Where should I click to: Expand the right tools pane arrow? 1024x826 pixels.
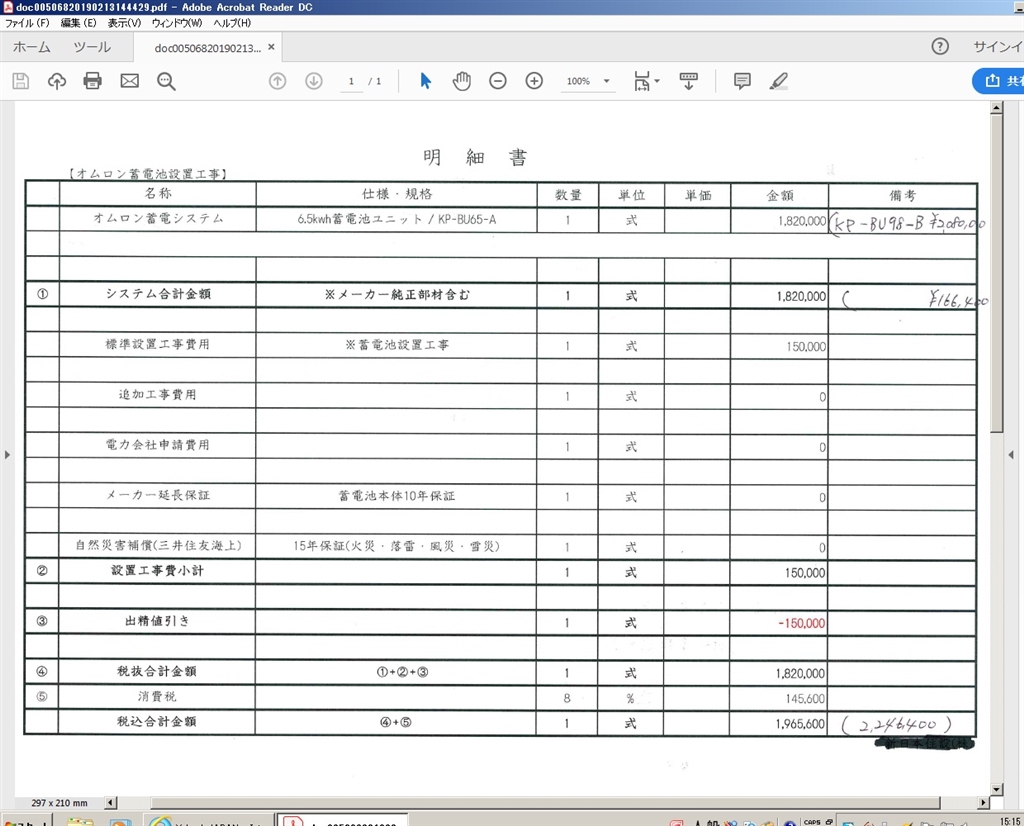pyautogui.click(x=1011, y=454)
